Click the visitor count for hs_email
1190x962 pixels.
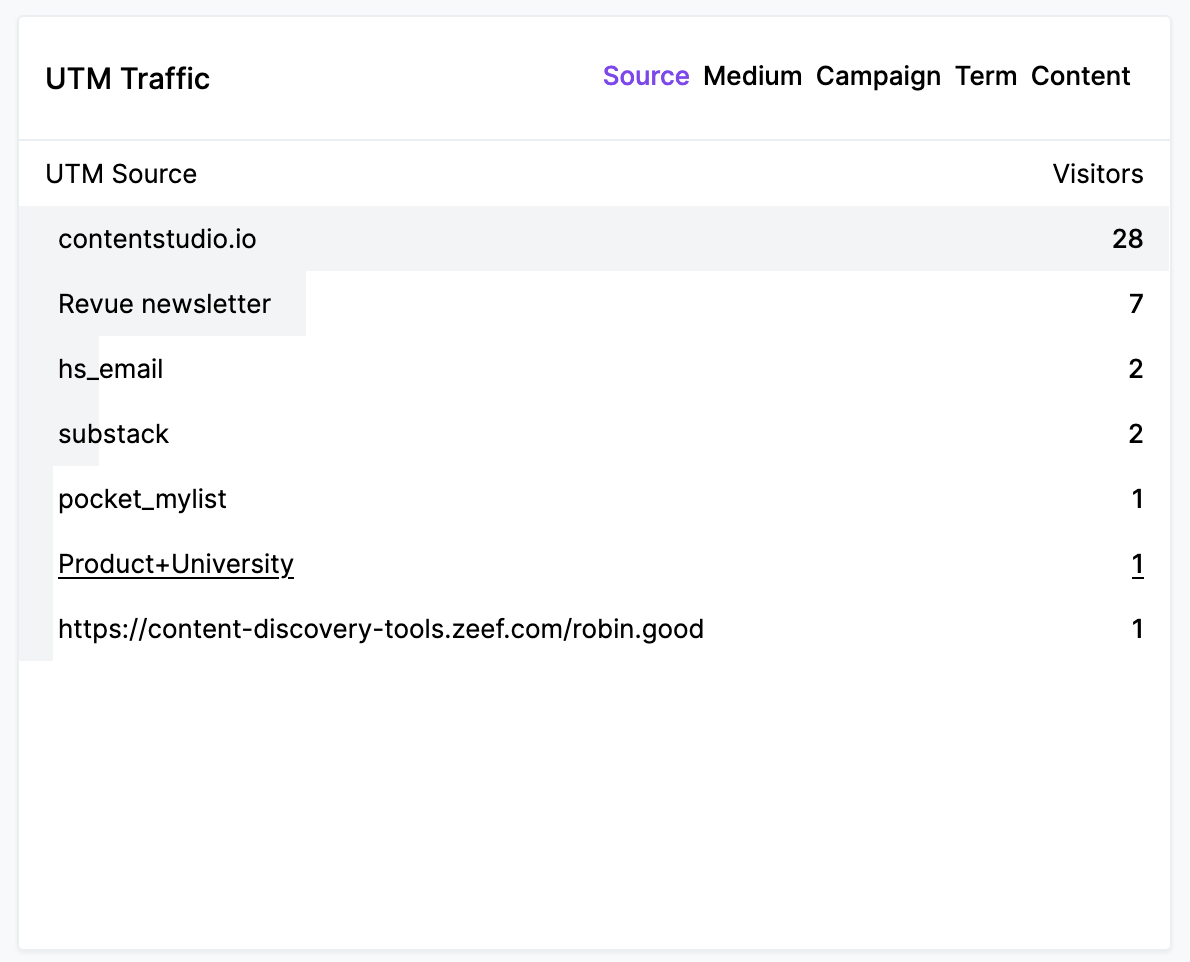(1135, 369)
